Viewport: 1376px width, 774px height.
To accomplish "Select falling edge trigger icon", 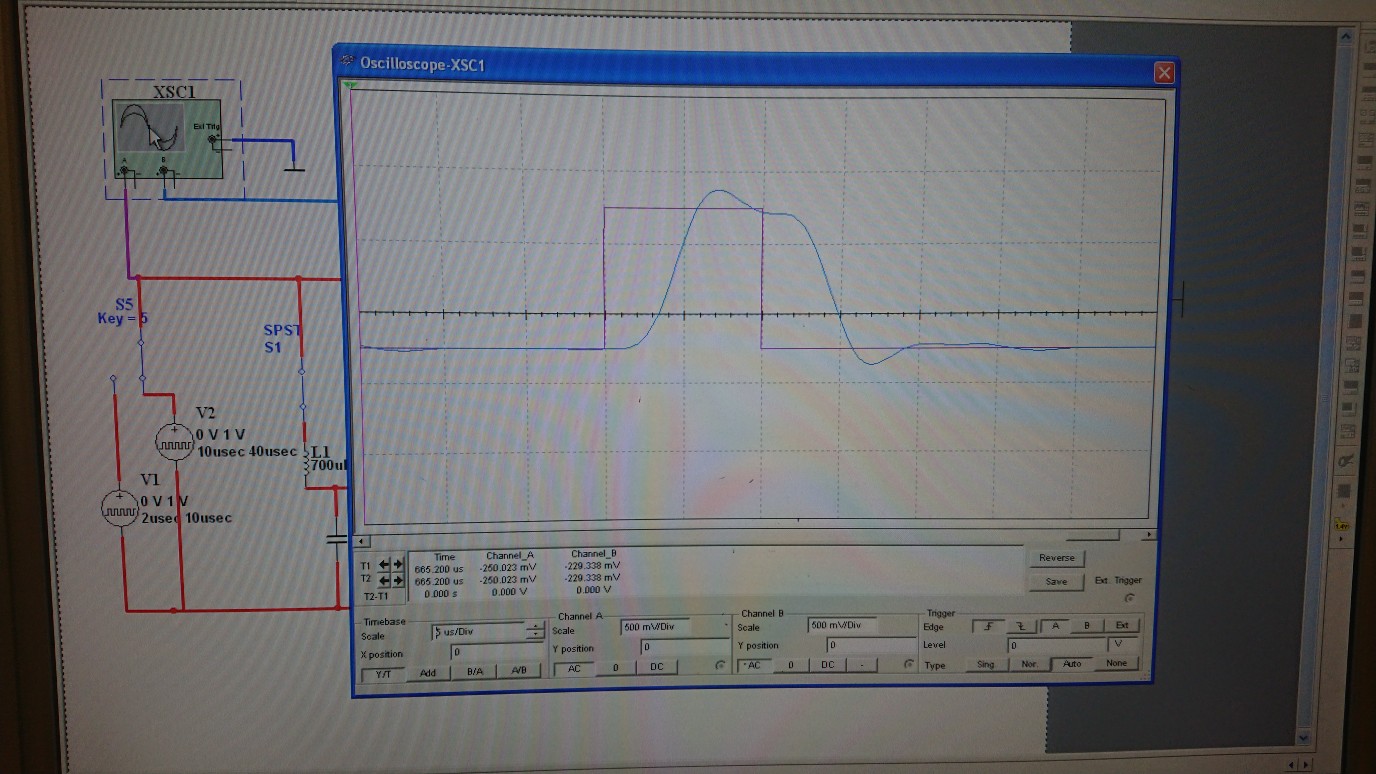I will [x=1021, y=626].
